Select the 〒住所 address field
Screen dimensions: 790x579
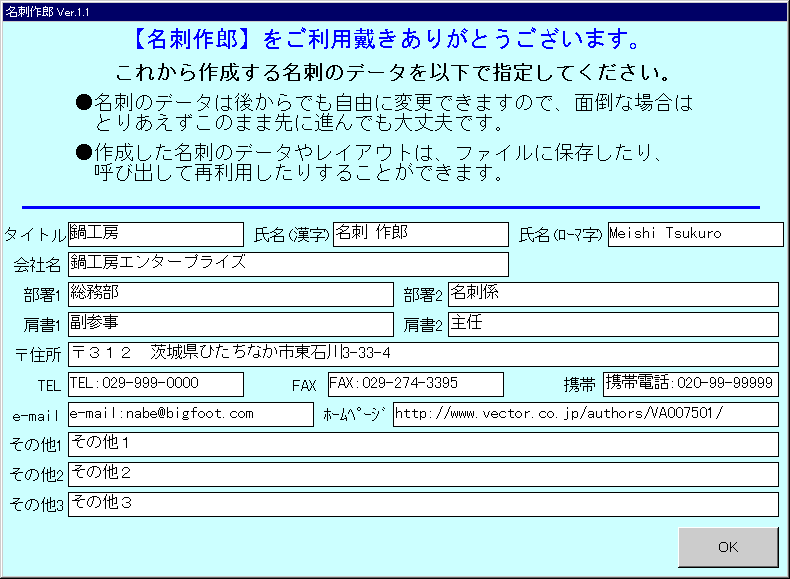(x=423, y=354)
